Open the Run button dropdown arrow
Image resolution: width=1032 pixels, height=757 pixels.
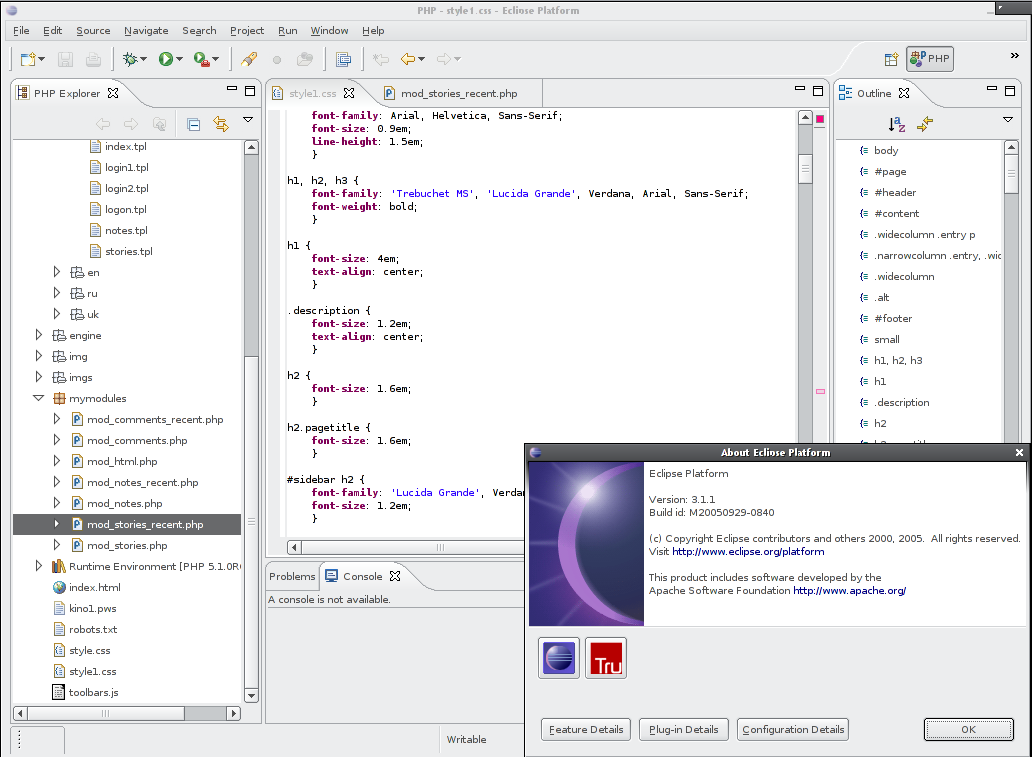179,59
